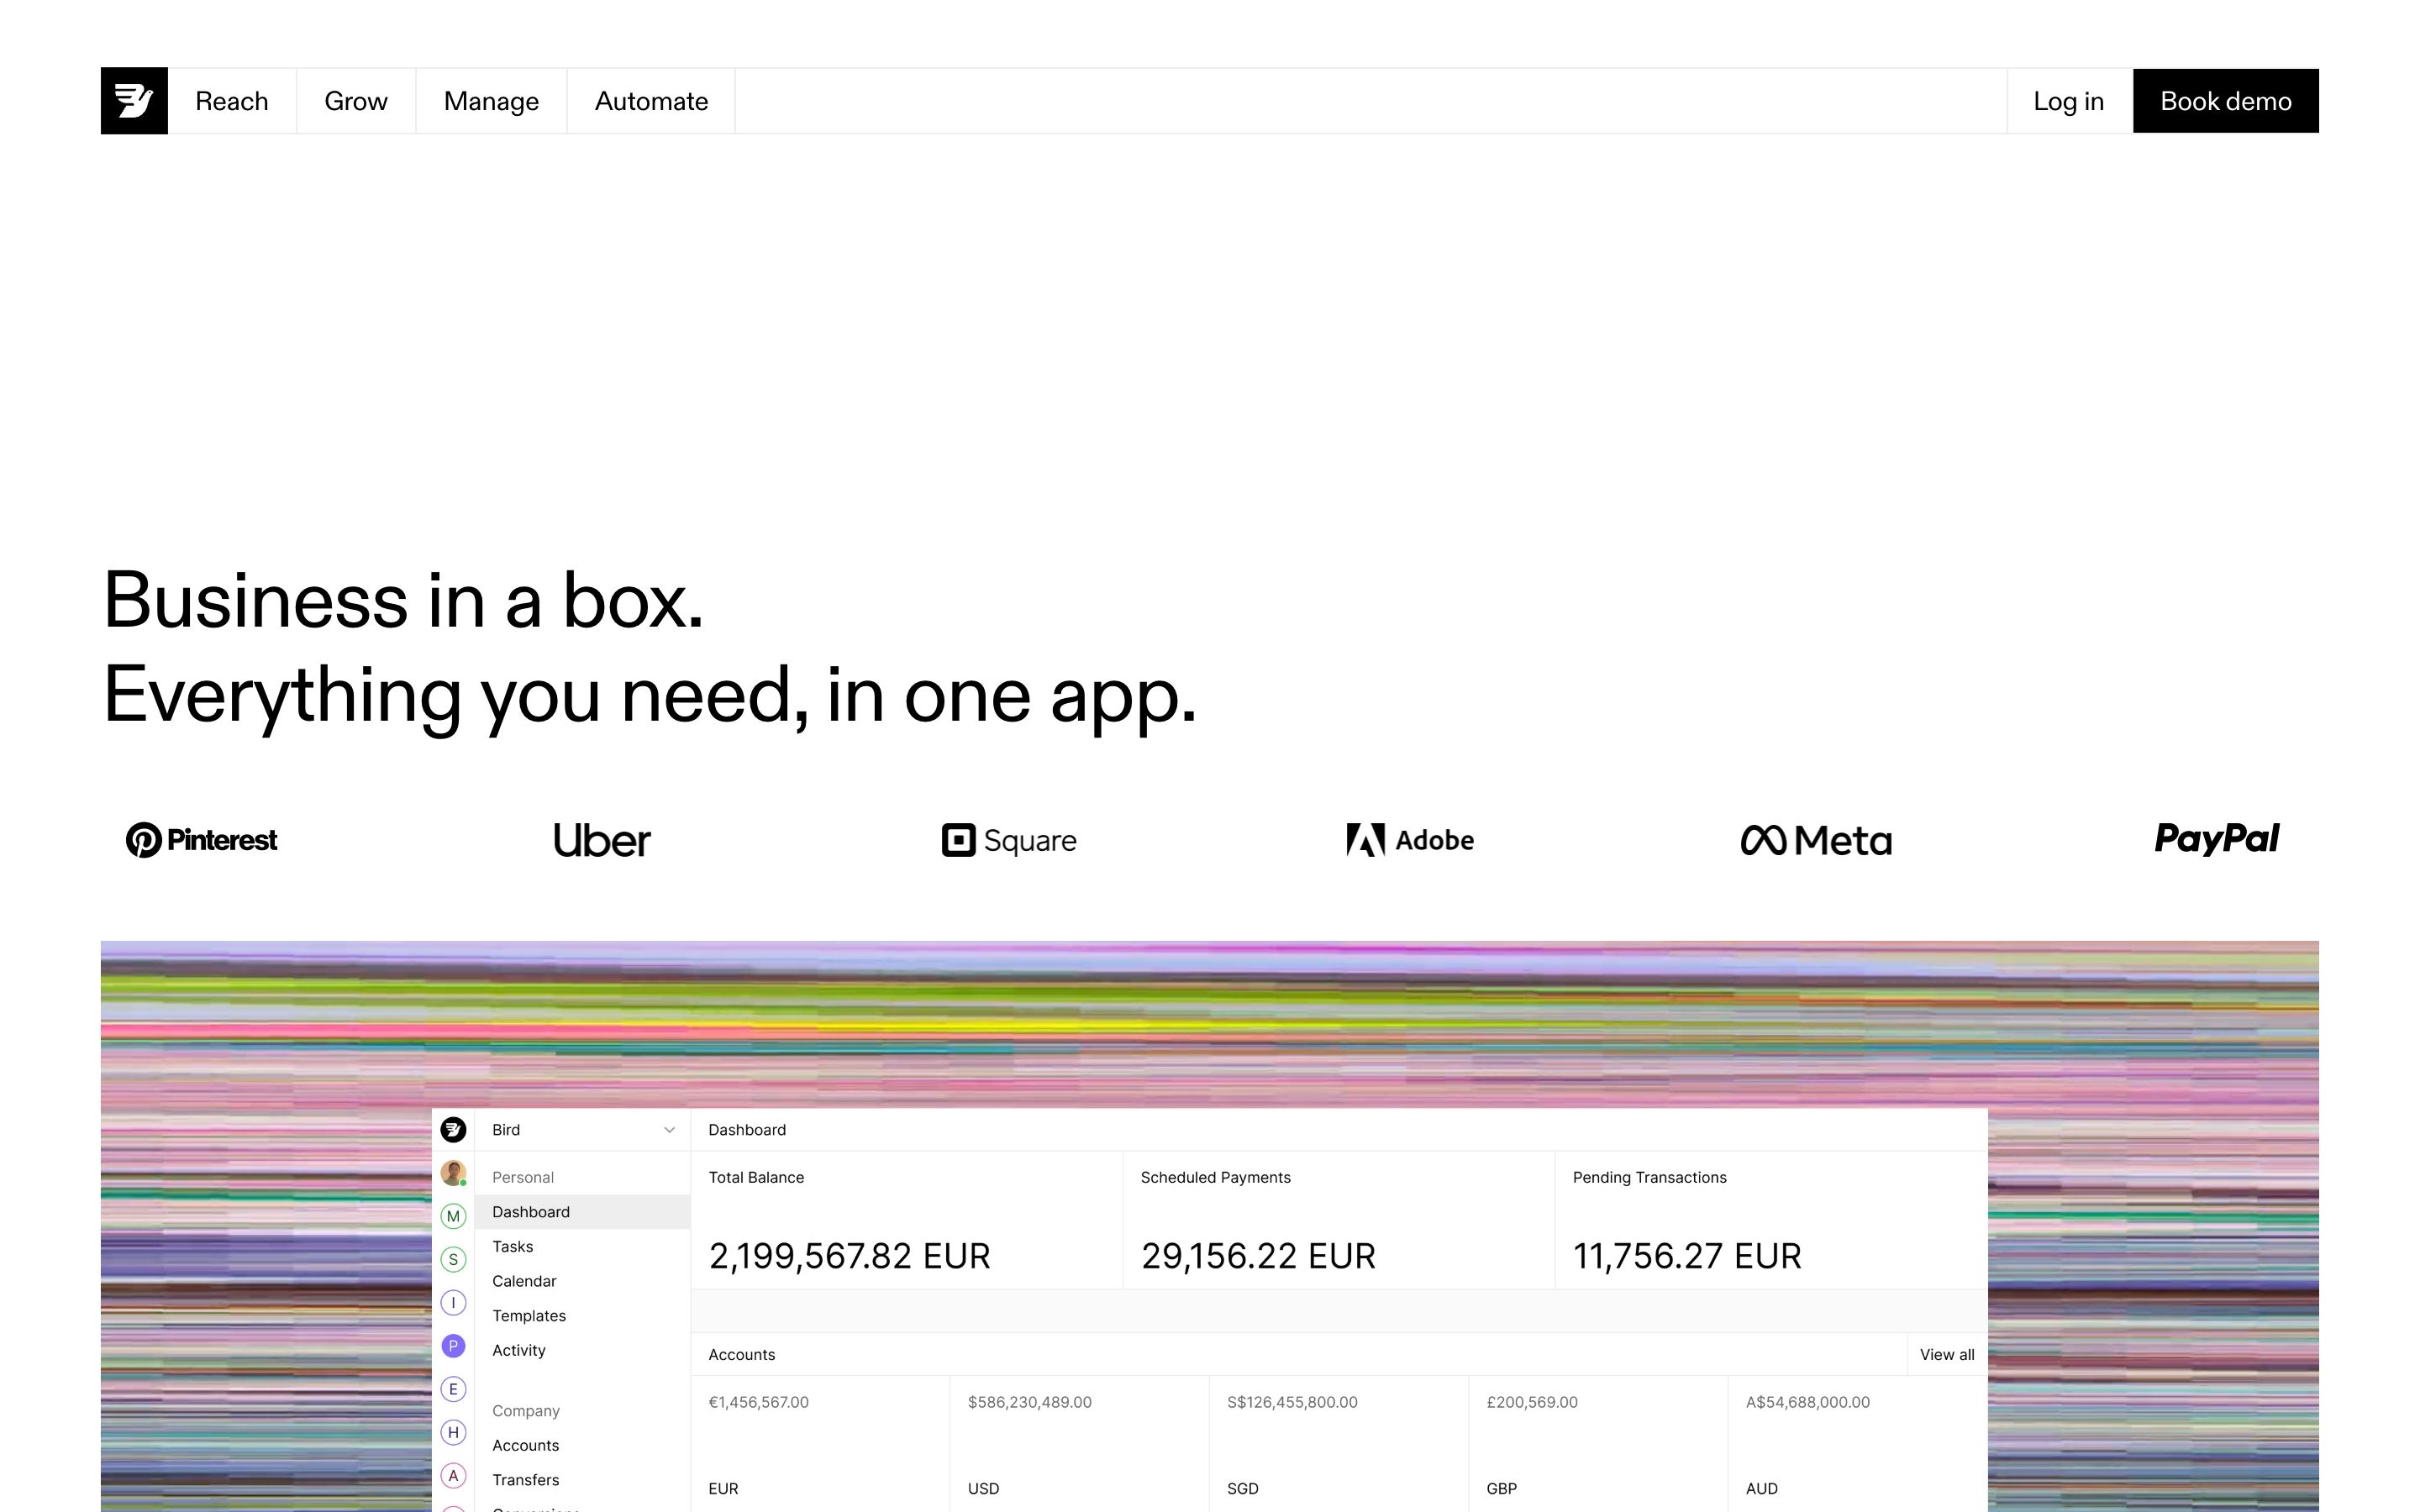Select the H workspace circle icon
The height and width of the screenshot is (1512, 2420).
pos(453,1432)
